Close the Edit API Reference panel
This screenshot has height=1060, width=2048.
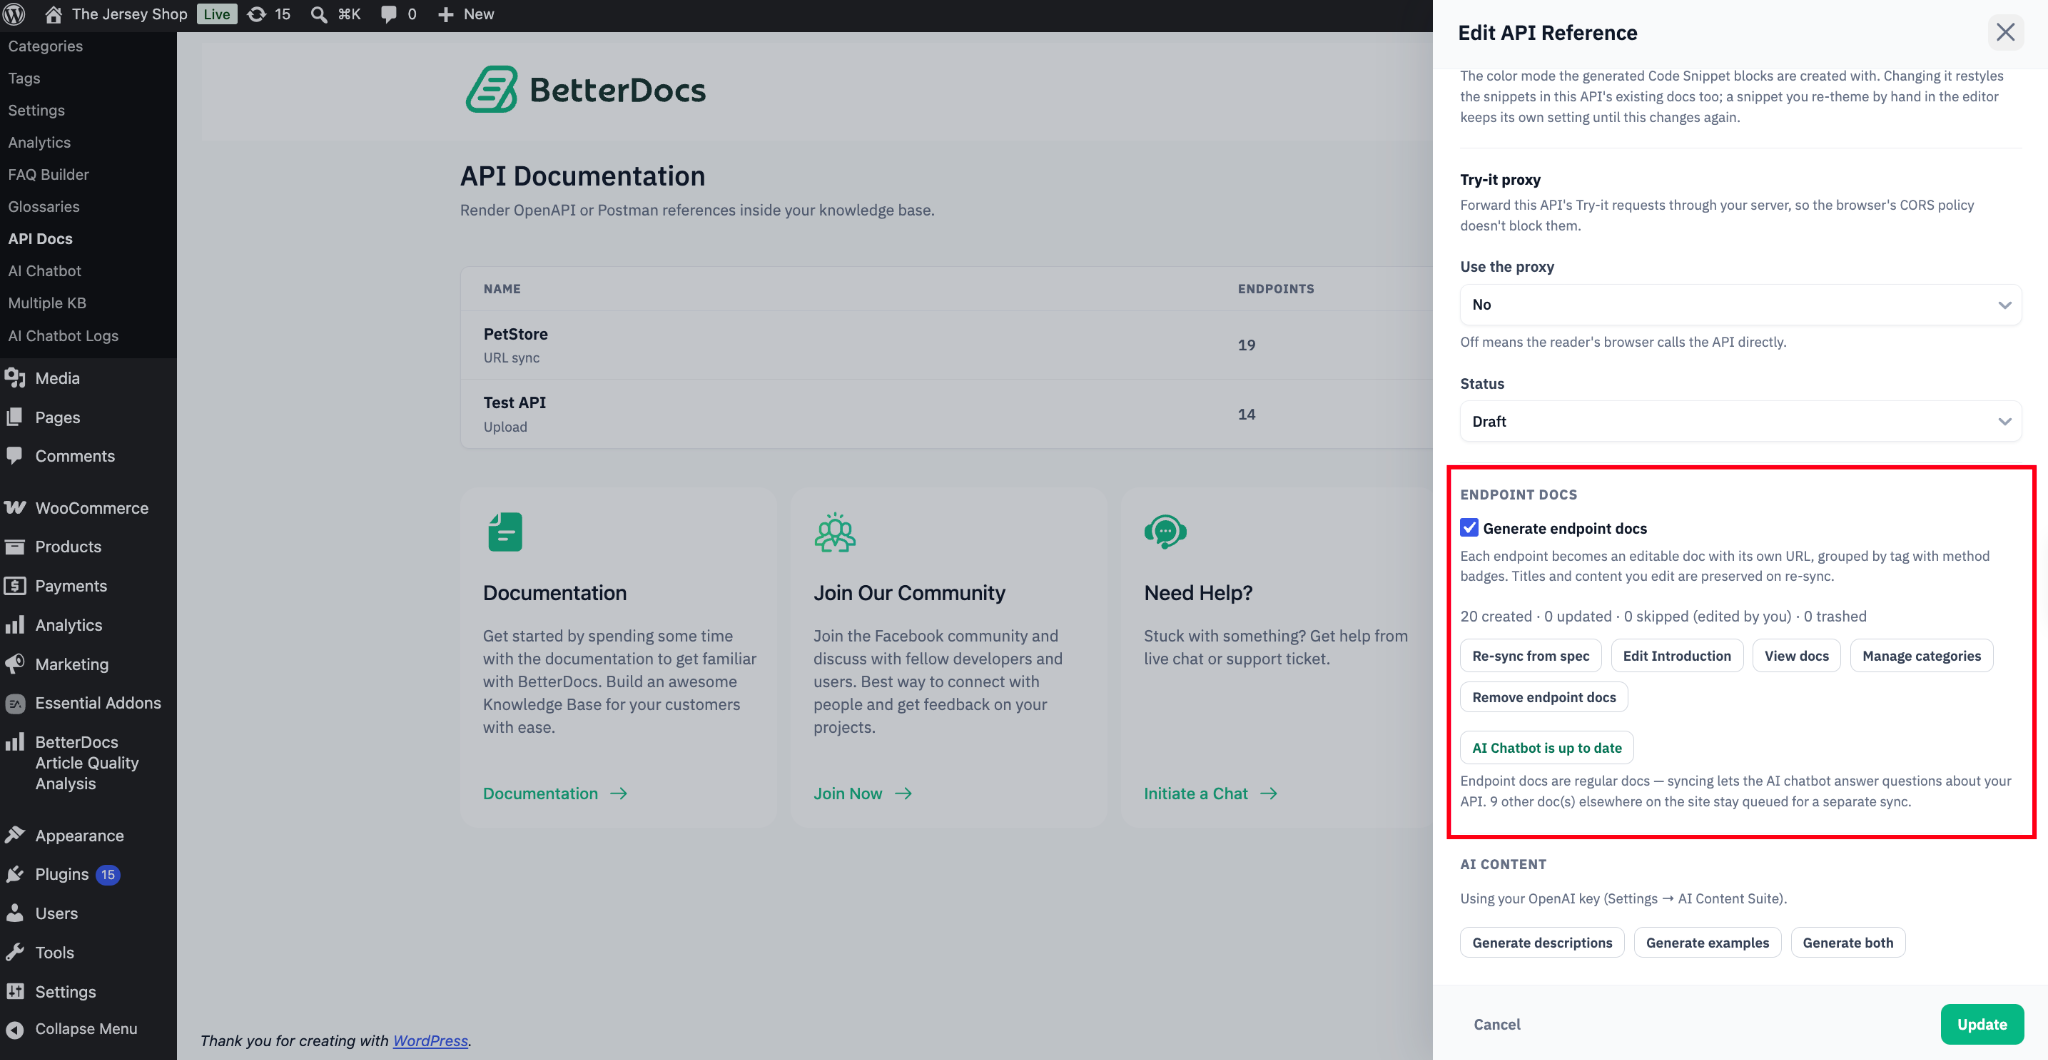(2005, 32)
